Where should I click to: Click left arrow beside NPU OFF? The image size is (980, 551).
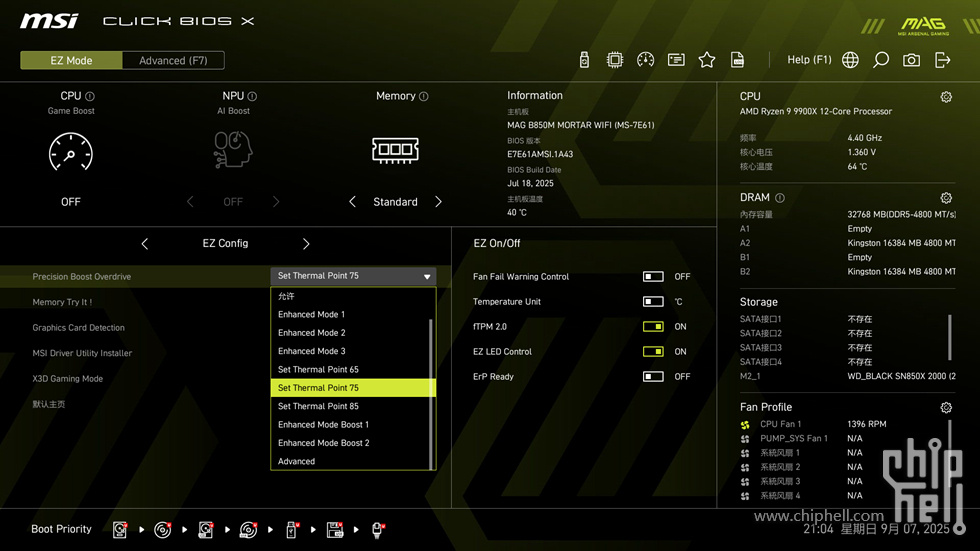pos(190,202)
